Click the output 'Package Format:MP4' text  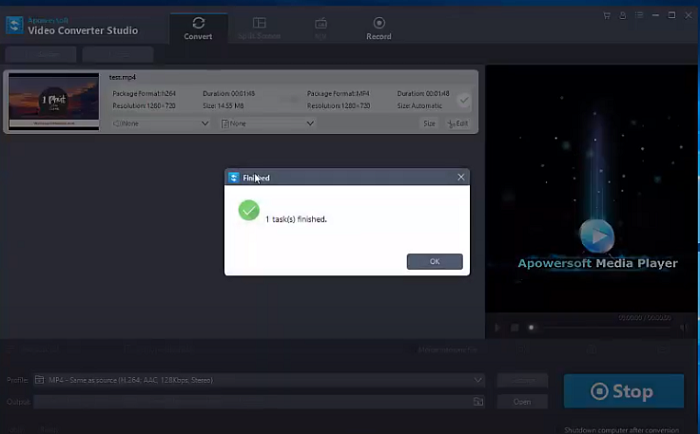[338, 93]
